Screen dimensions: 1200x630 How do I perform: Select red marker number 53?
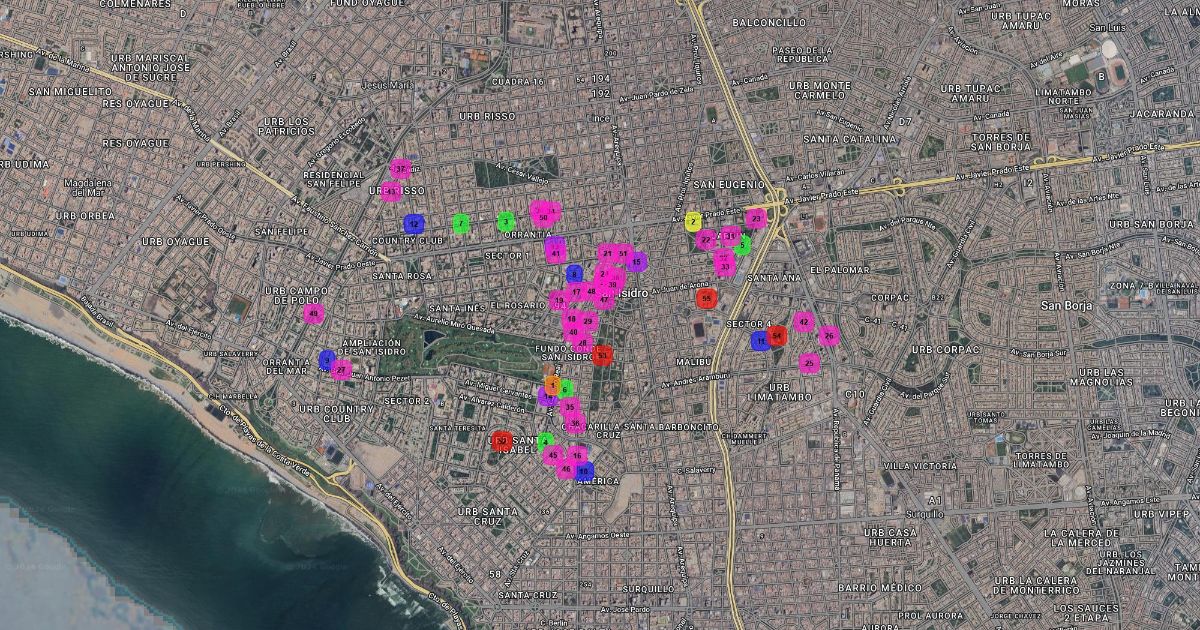[602, 355]
